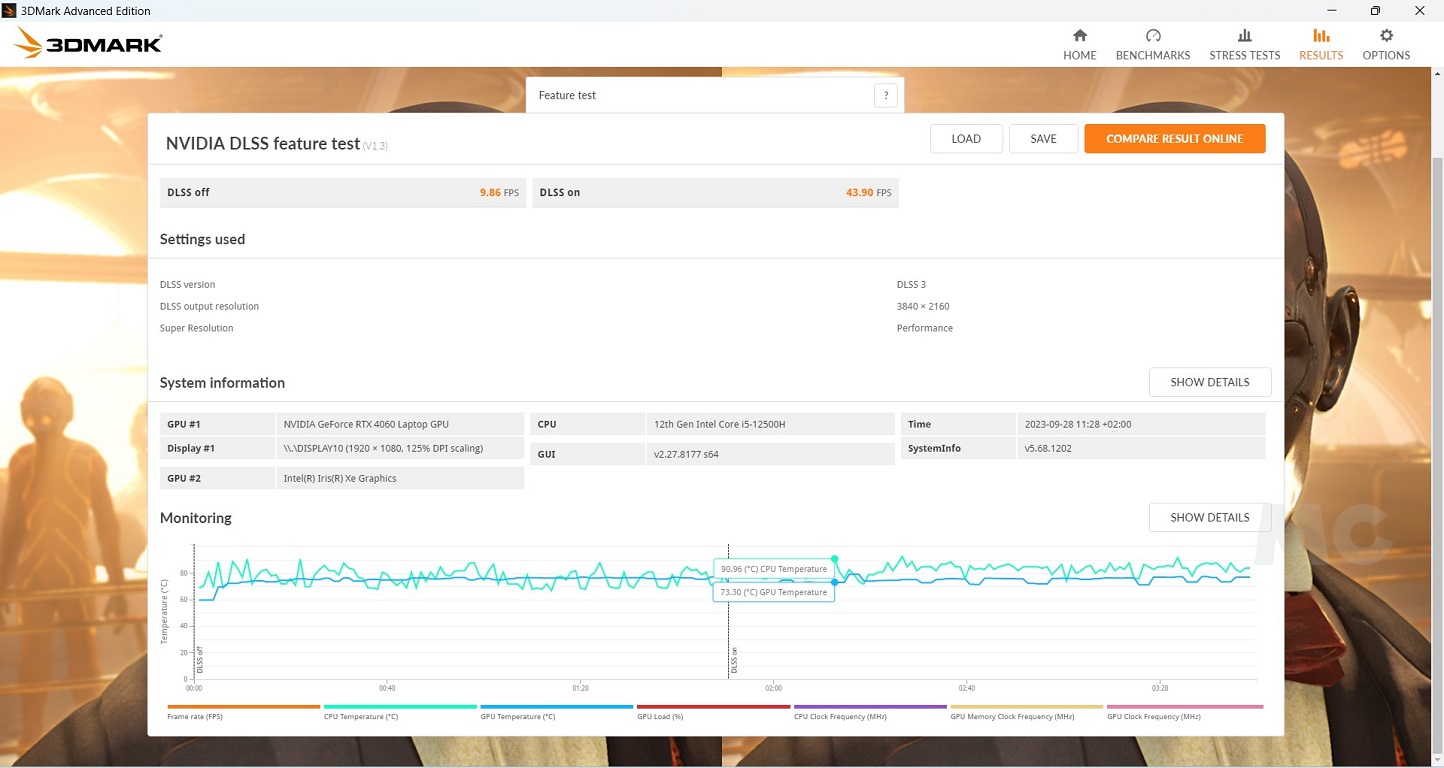Open Options gear icon
Viewport: 1444px width, 768px height.
pos(1386,36)
